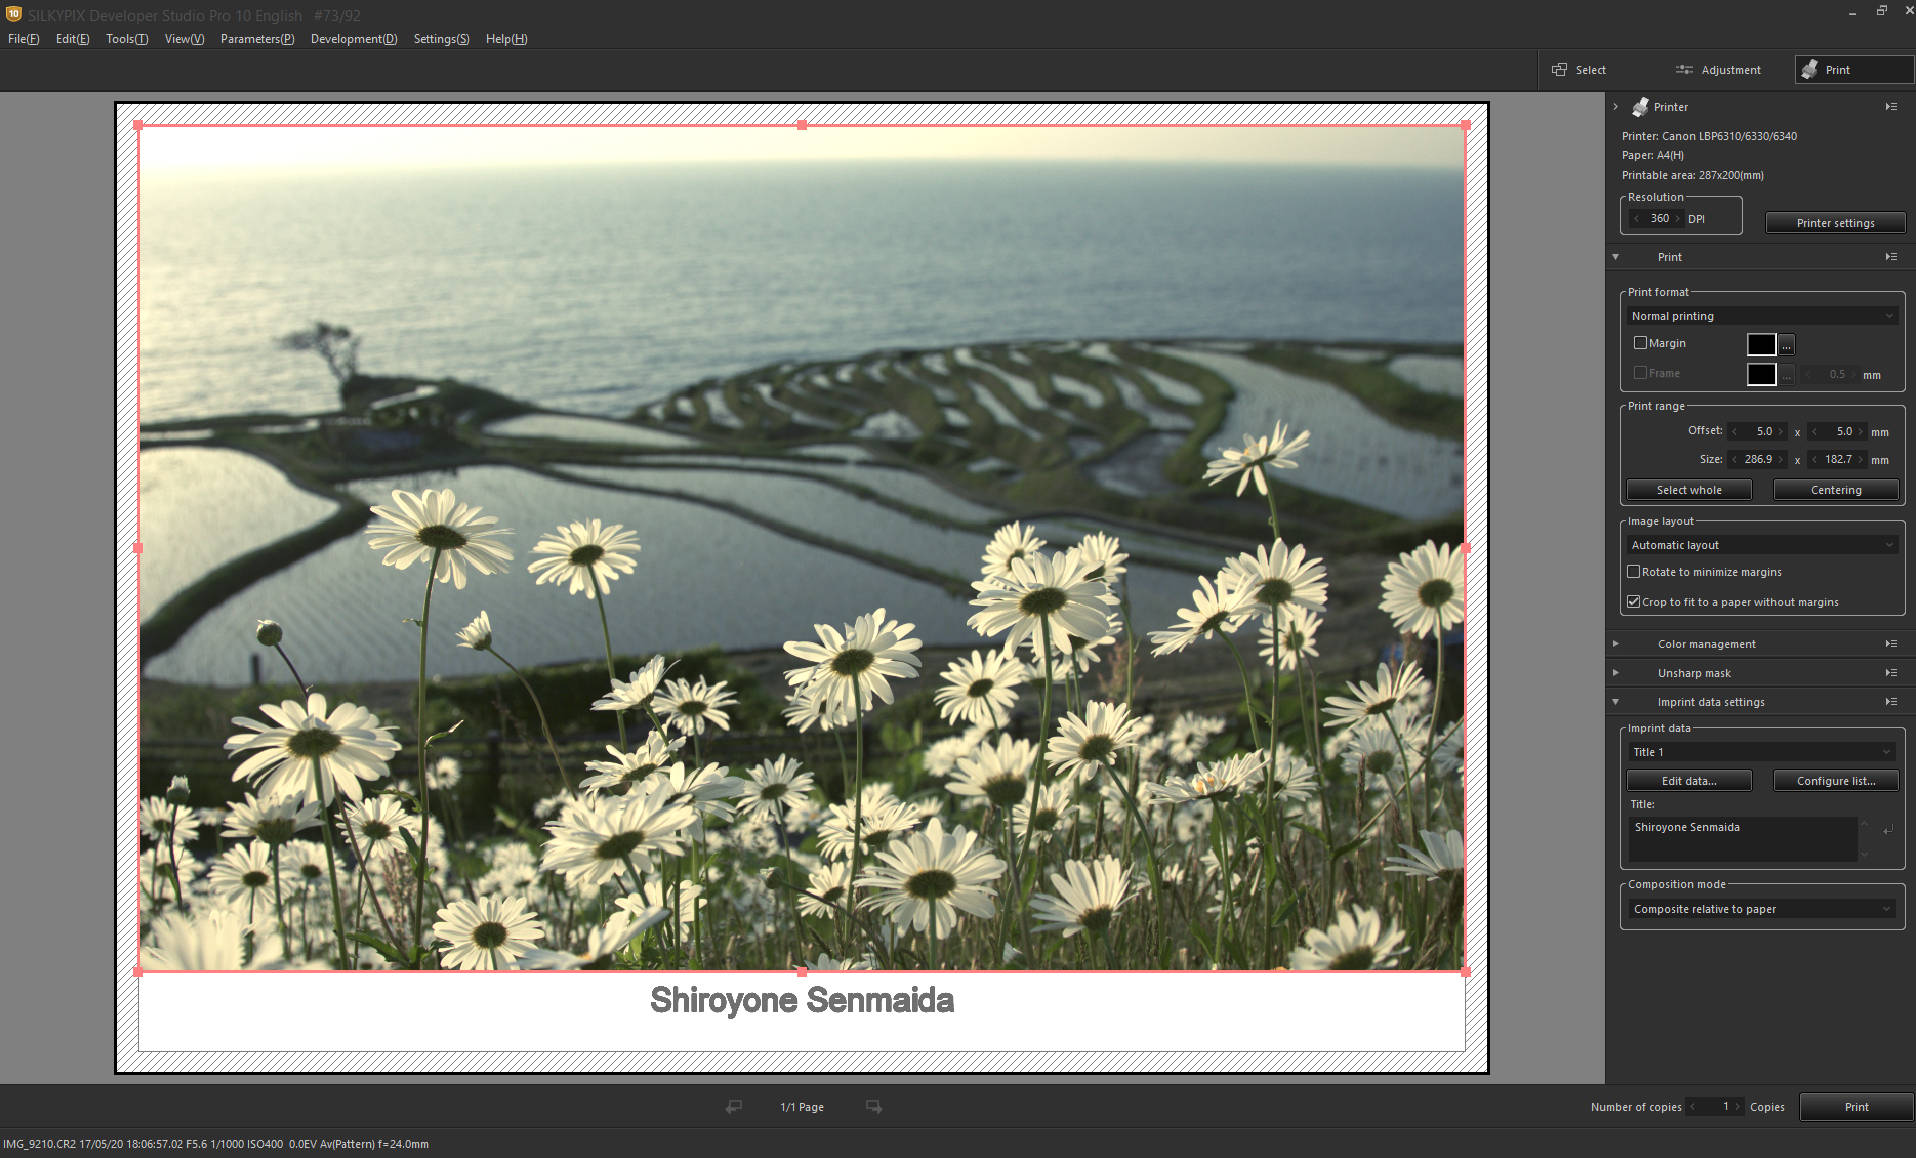
Task: Expand the Color management section
Action: pos(1615,644)
